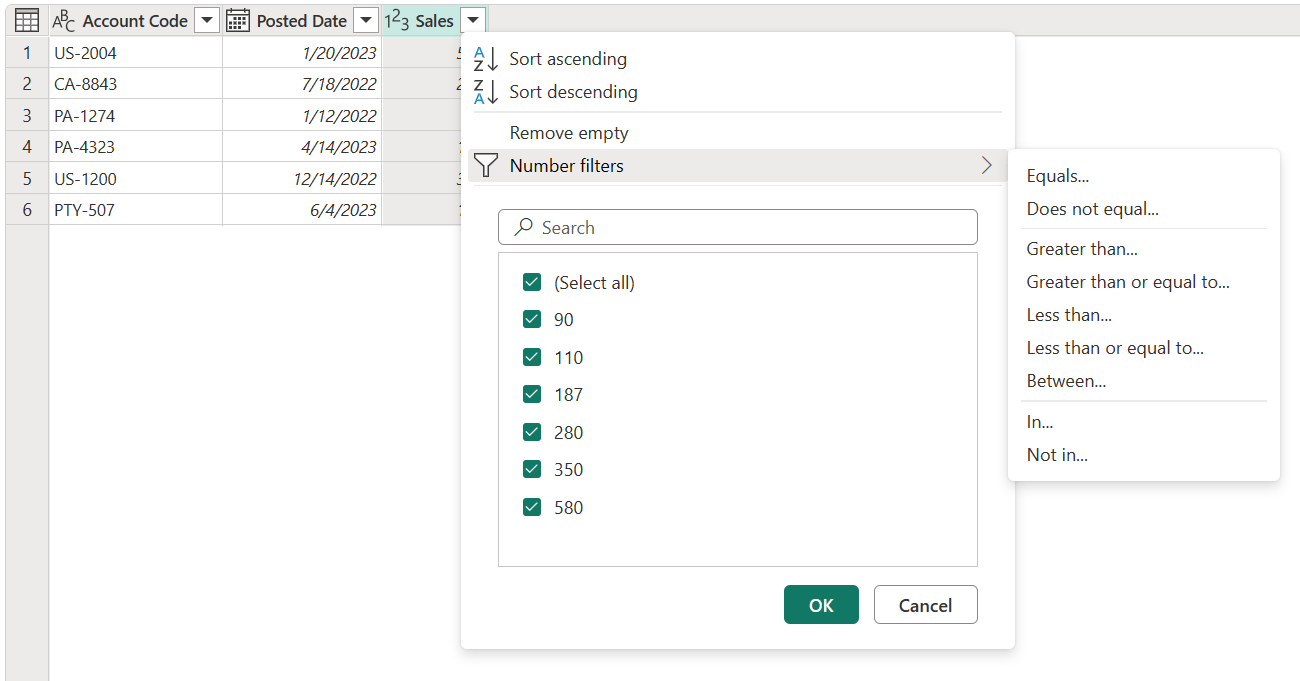Click the ZA sort descending icon
This screenshot has width=1300, height=681.
tap(483, 91)
